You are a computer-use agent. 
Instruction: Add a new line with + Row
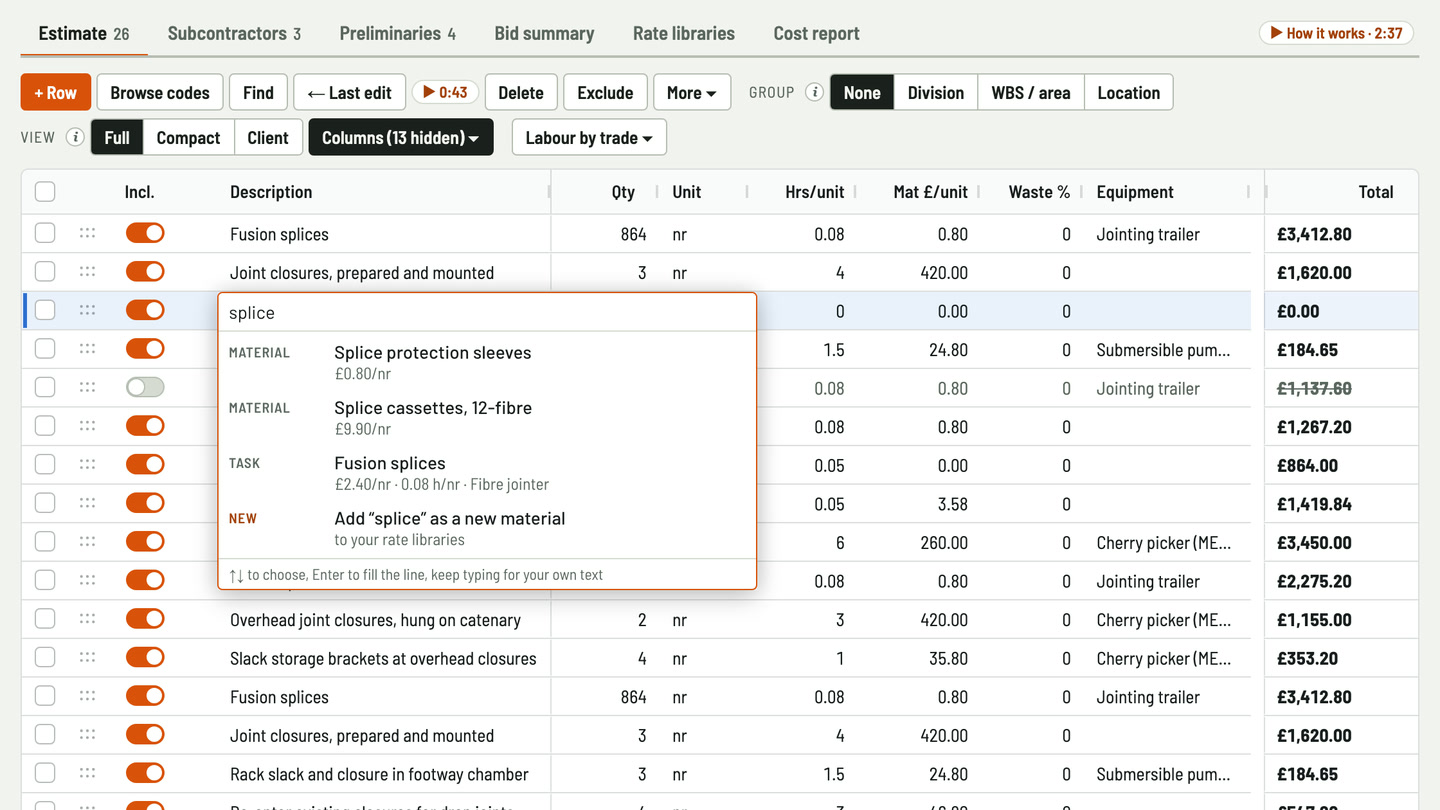click(x=56, y=93)
